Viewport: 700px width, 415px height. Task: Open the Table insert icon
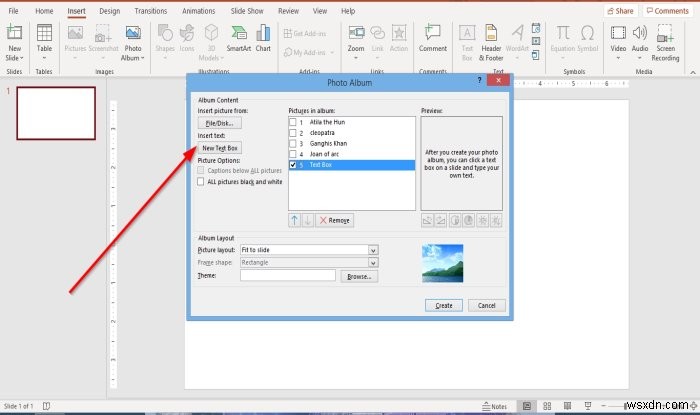[x=44, y=33]
